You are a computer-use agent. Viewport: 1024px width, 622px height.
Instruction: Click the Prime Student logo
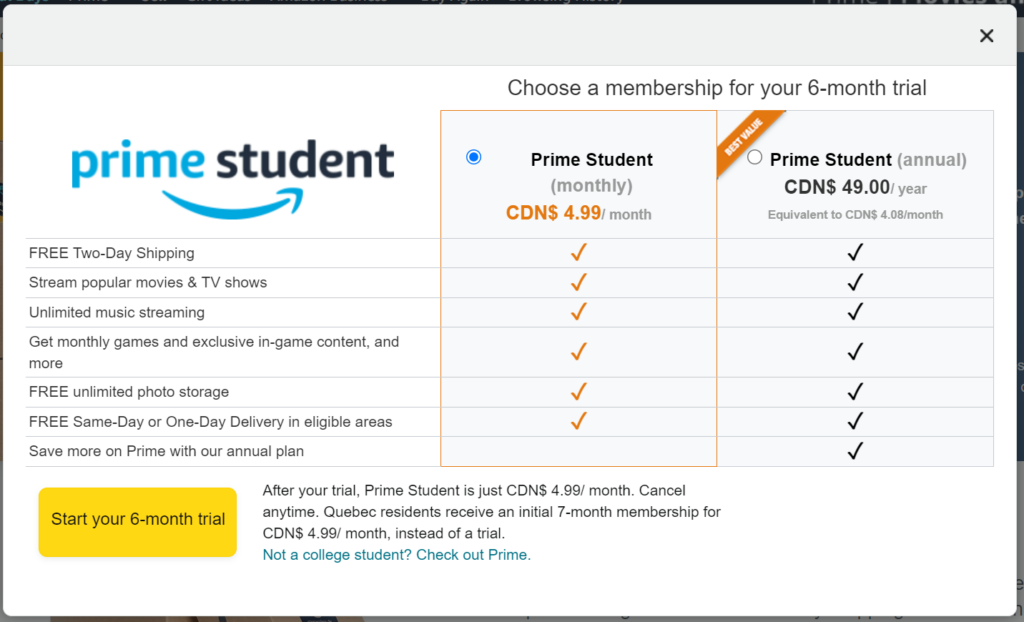(x=233, y=178)
